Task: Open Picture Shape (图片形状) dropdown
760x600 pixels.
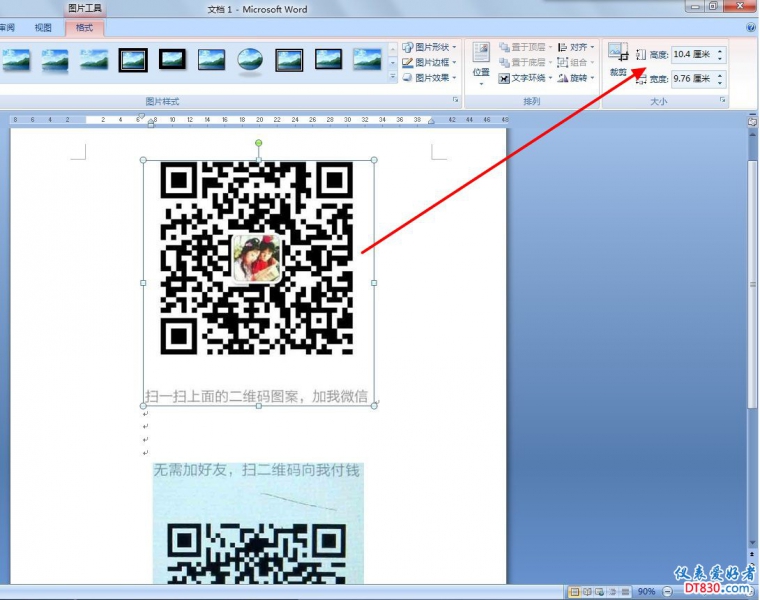Action: click(x=431, y=47)
